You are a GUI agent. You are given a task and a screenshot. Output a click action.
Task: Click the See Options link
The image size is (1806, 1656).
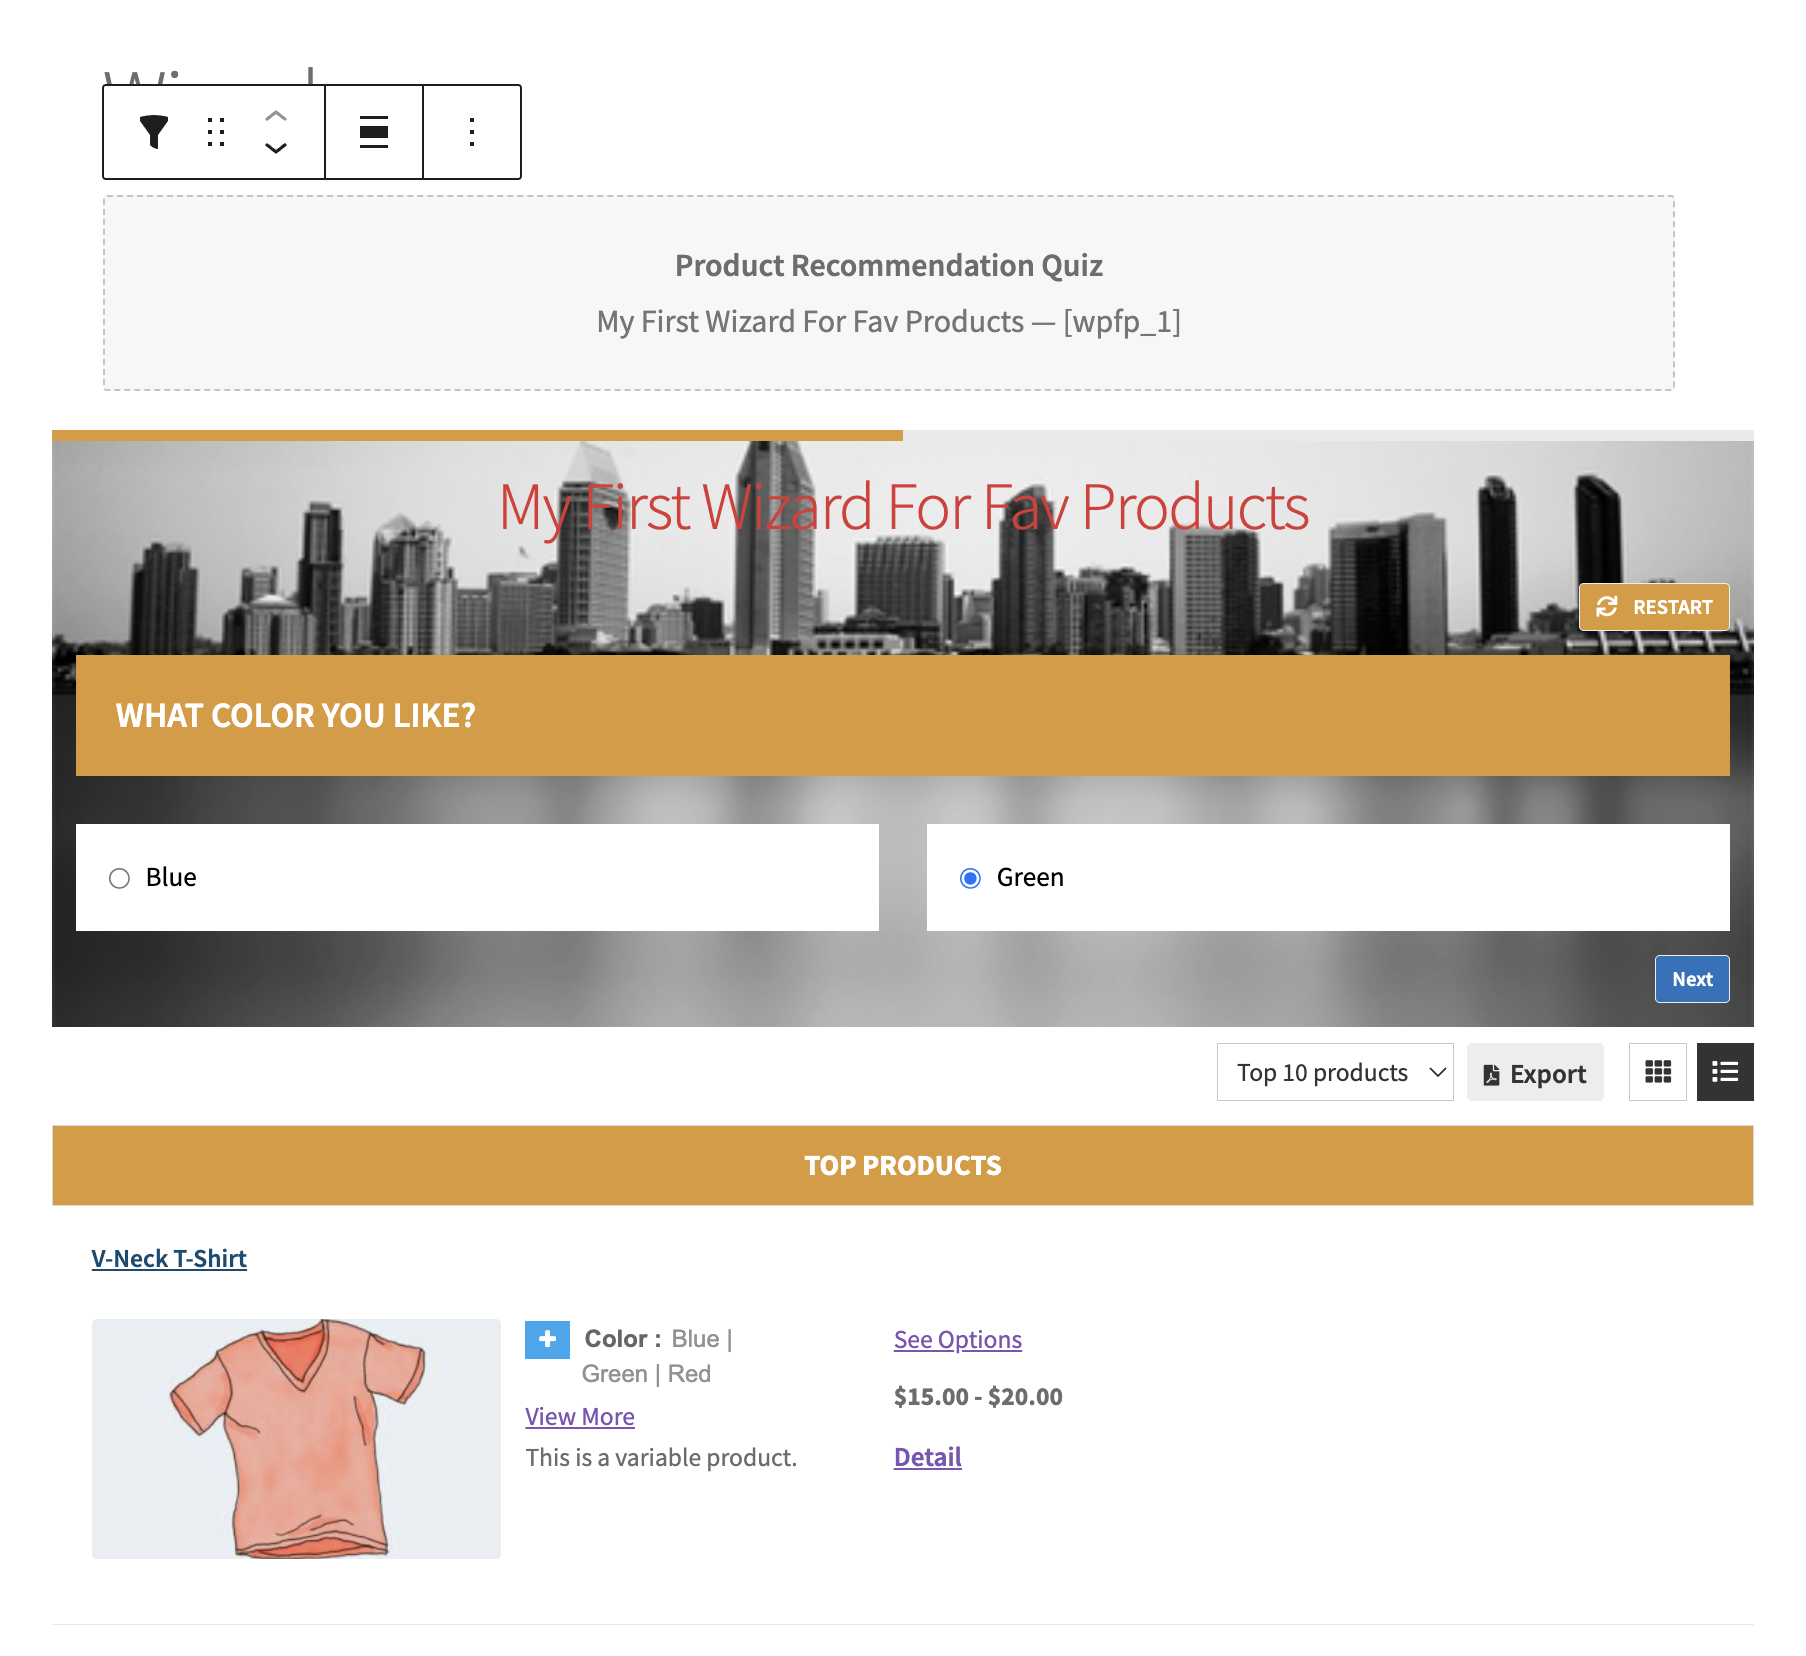click(x=958, y=1340)
